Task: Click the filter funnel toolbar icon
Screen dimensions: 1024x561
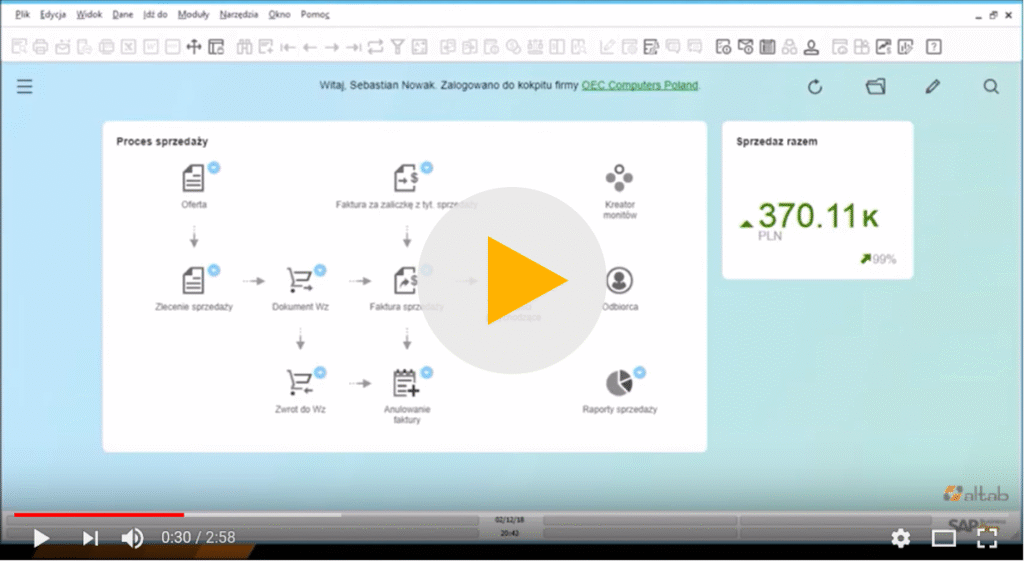Action: pos(397,46)
